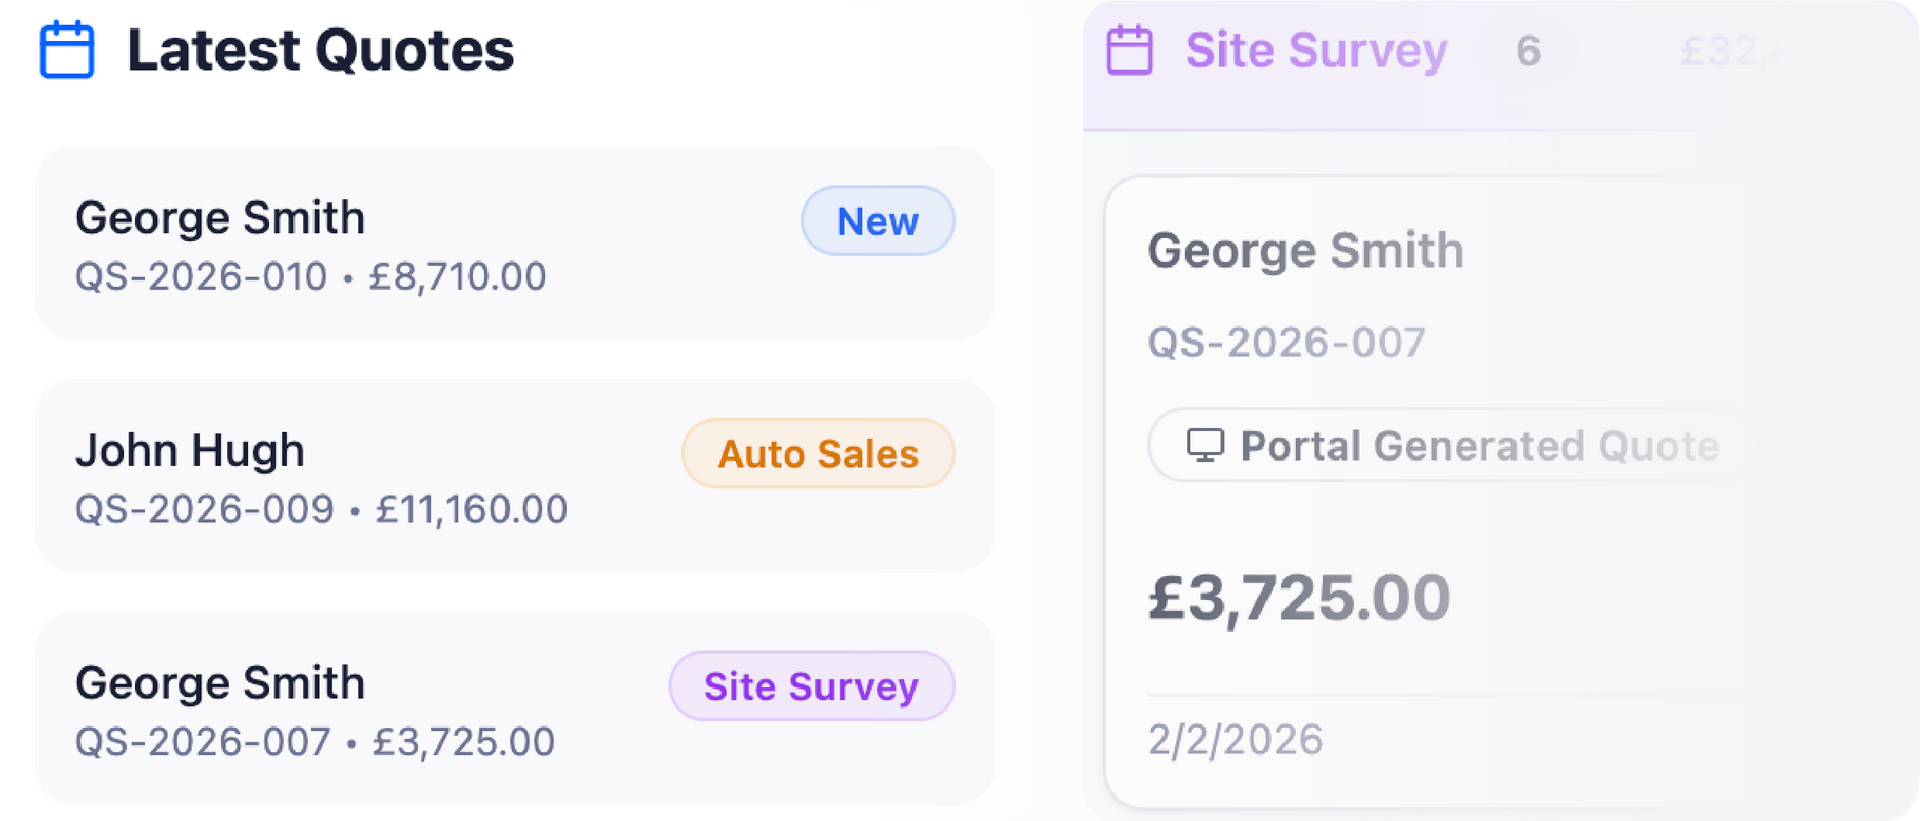The image size is (1920, 821).
Task: Click the purple calendar icon in Site Survey header
Action: (x=1129, y=50)
